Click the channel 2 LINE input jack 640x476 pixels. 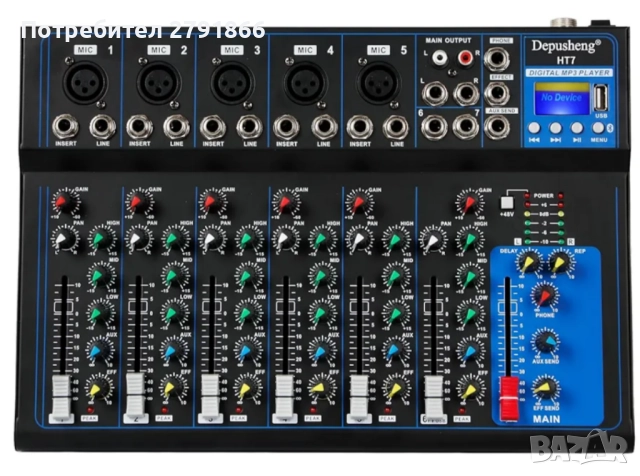point(176,128)
